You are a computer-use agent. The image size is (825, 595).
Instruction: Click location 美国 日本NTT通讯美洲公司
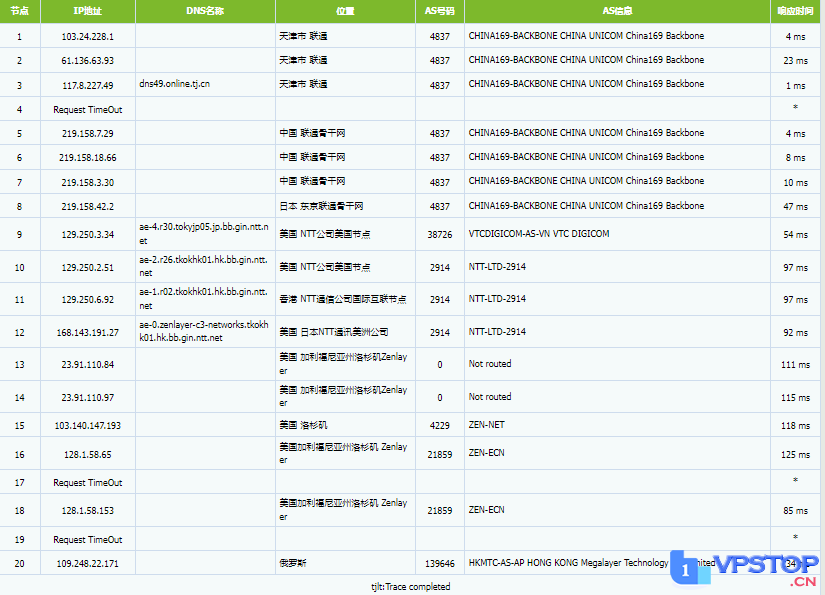point(334,332)
